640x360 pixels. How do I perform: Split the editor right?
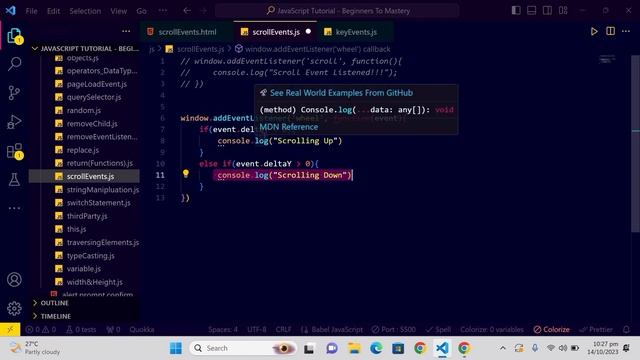coord(610,31)
